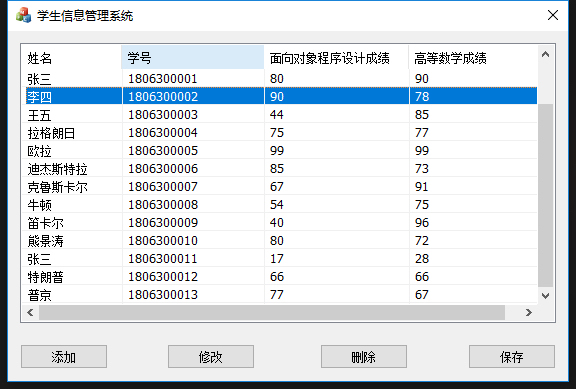Select the row named 熊景涛
Screen dimensions: 576x389
coord(281,241)
